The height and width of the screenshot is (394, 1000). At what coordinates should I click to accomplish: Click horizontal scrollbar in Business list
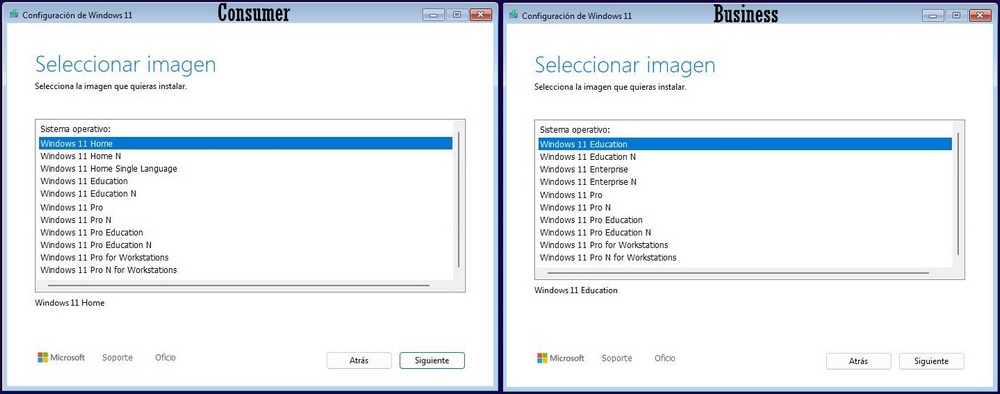pyautogui.click(x=738, y=272)
